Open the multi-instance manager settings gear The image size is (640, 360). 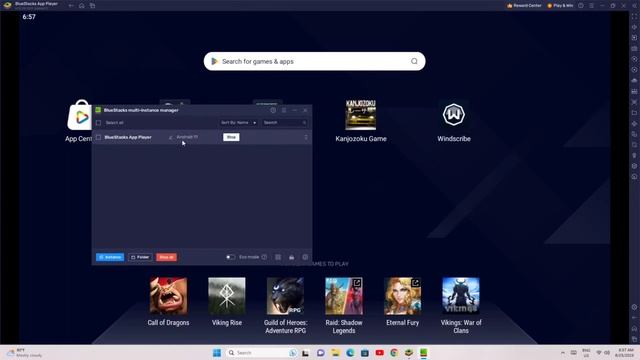(305, 257)
